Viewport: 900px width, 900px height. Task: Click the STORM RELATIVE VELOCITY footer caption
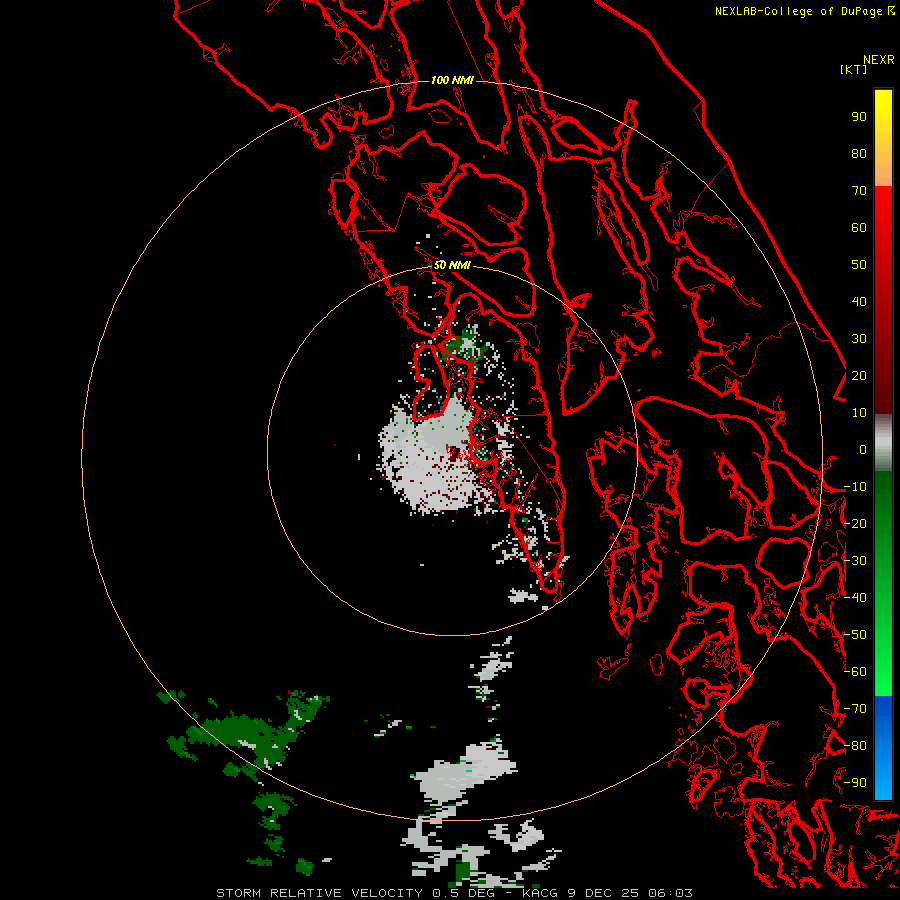point(455,893)
